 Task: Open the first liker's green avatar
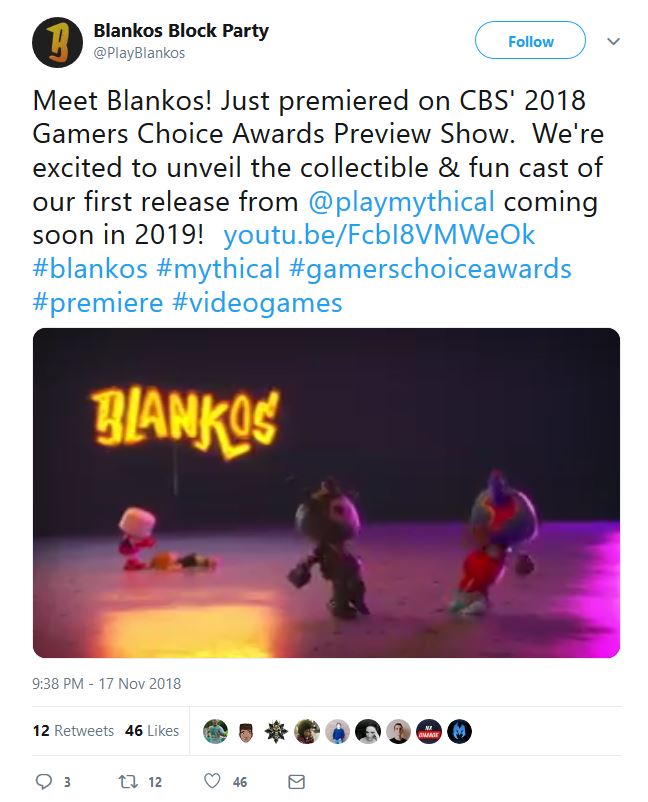[x=215, y=731]
